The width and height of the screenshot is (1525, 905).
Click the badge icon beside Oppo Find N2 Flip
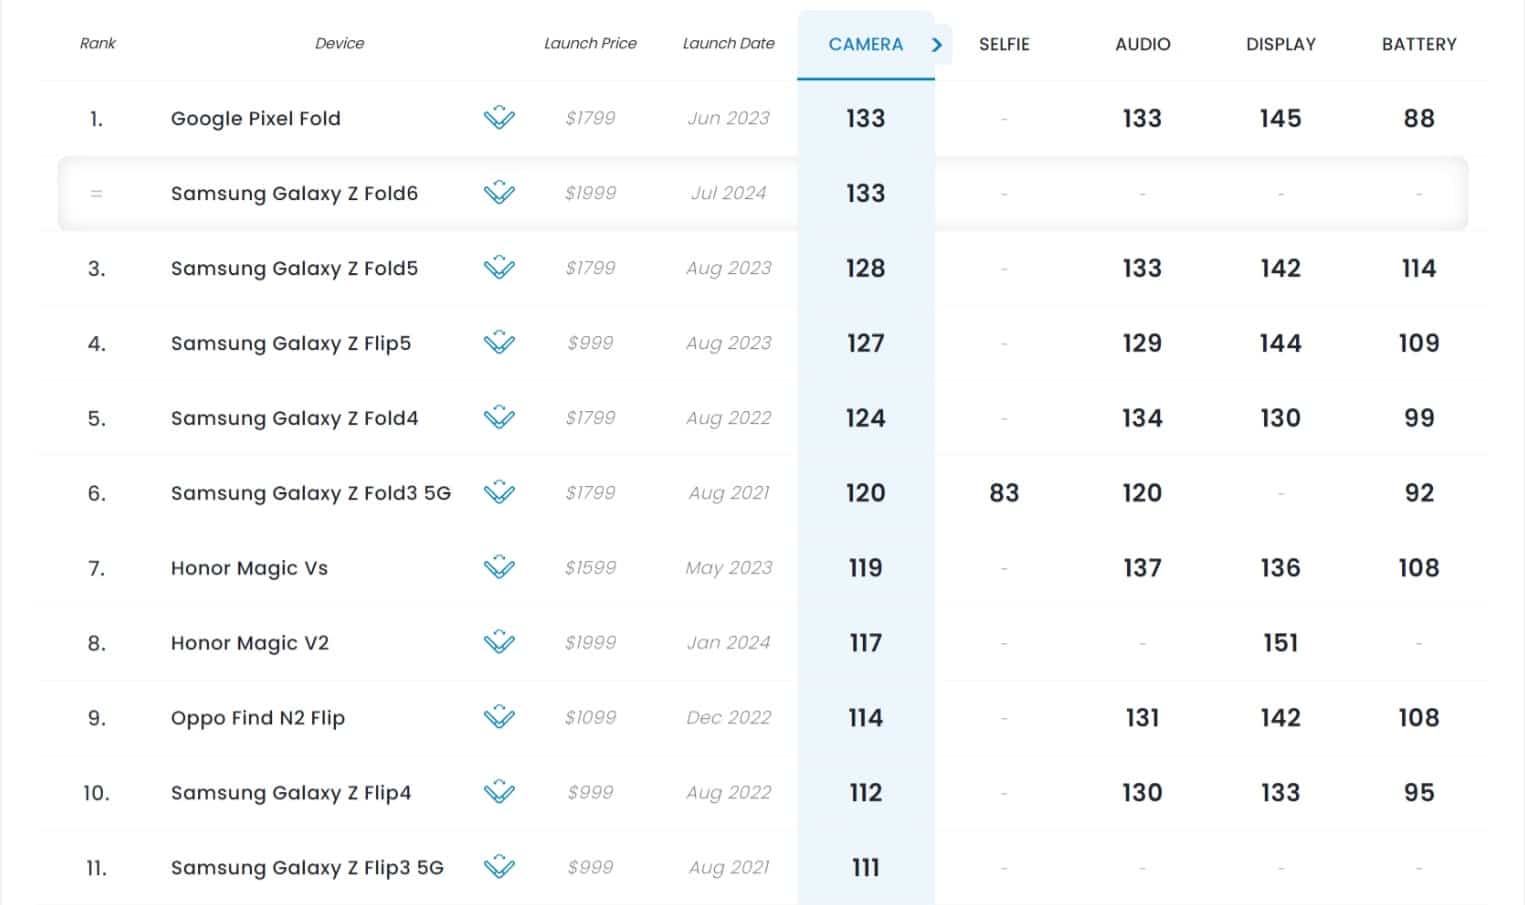[x=499, y=718]
